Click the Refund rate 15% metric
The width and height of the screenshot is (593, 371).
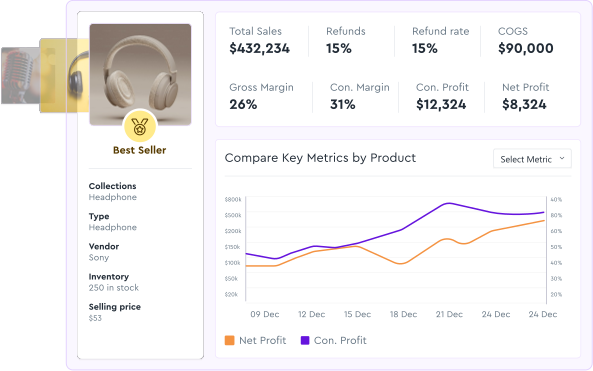pyautogui.click(x=440, y=40)
